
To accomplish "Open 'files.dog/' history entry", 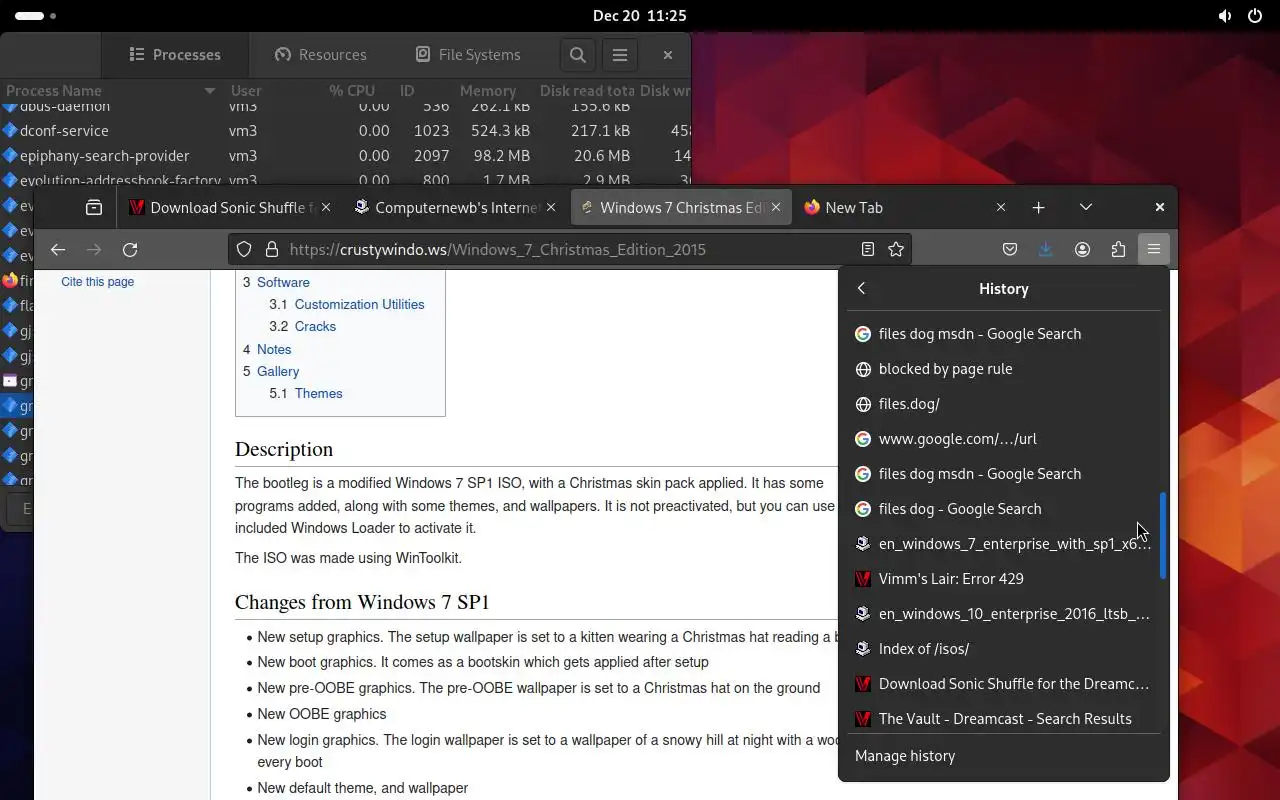I will pos(1004,404).
